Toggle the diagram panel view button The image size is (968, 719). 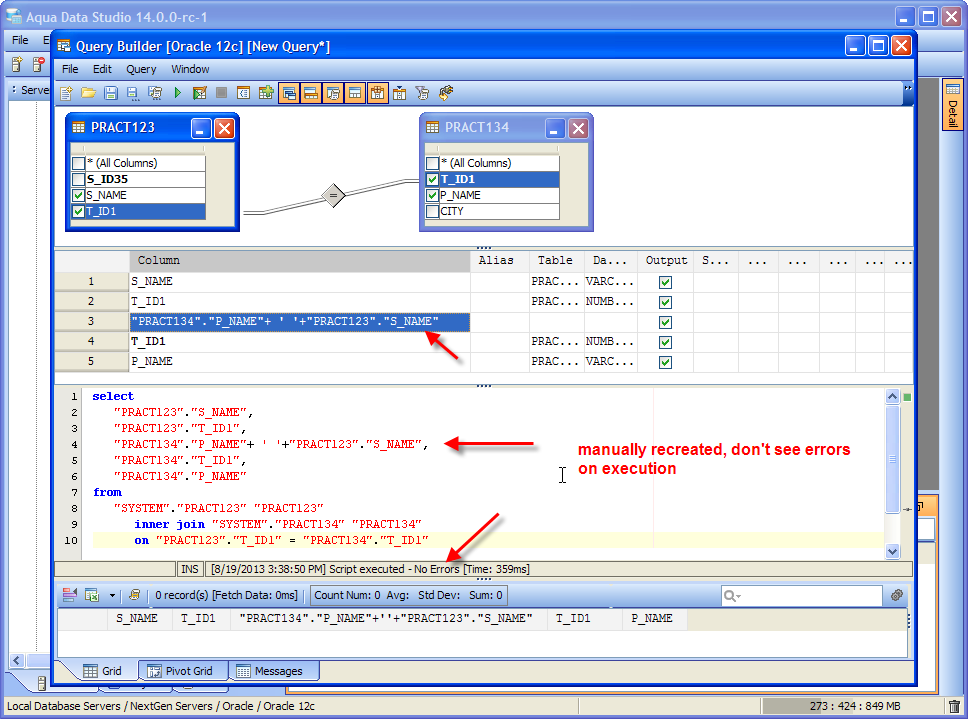click(x=289, y=94)
